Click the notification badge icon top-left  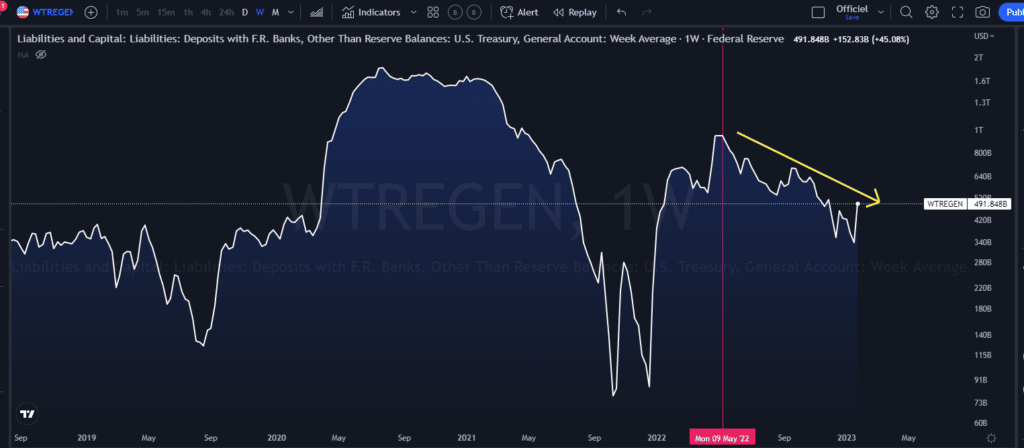click(x=2, y=5)
